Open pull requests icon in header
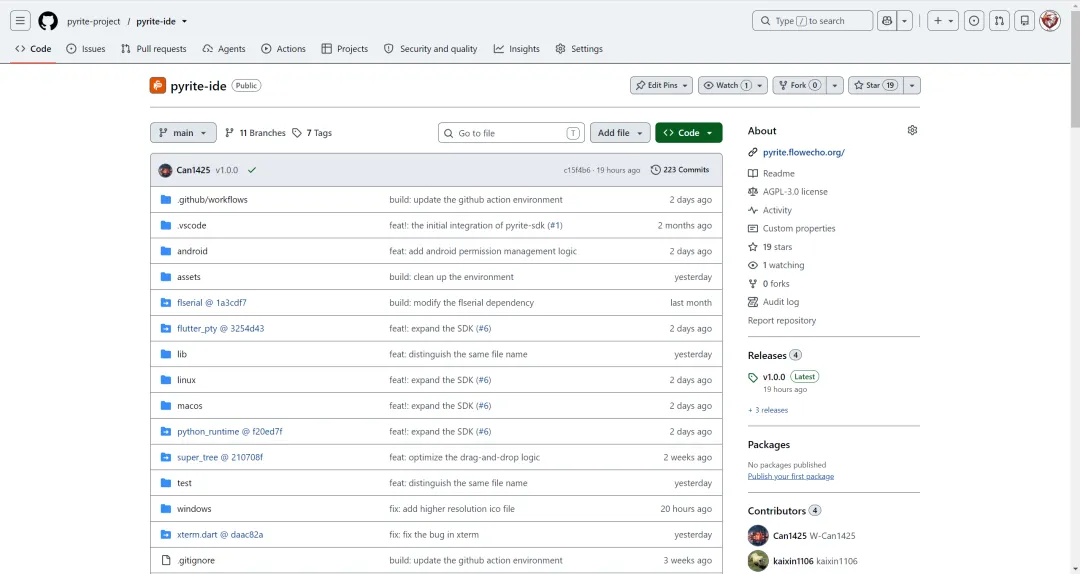The image size is (1080, 574). click(999, 21)
